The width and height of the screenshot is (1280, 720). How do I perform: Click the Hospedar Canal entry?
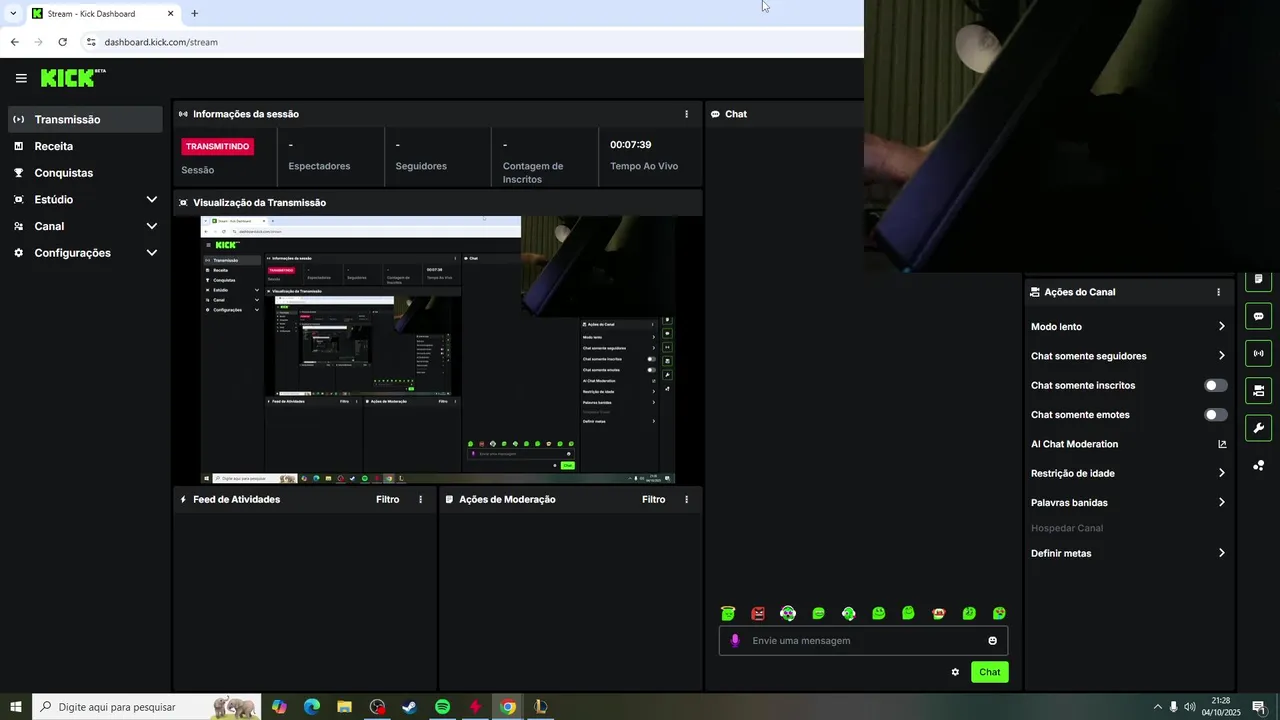pyautogui.click(x=1067, y=528)
